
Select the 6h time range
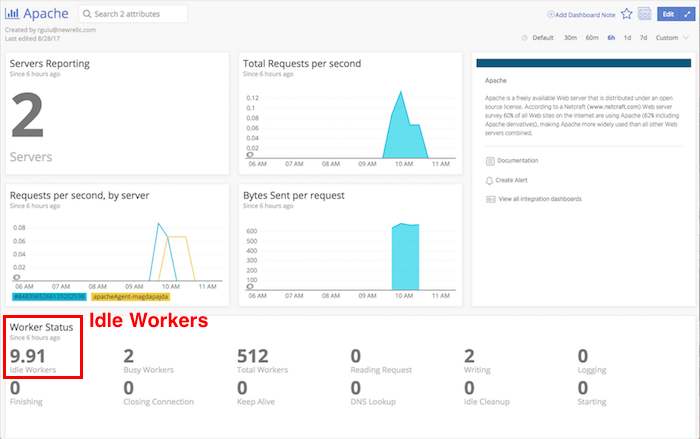611,38
